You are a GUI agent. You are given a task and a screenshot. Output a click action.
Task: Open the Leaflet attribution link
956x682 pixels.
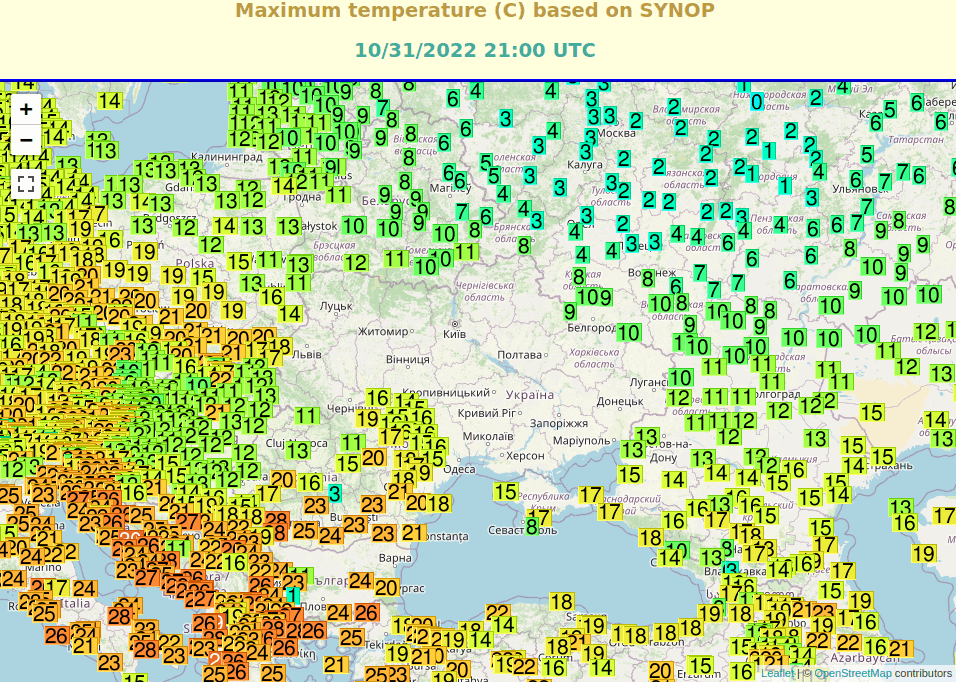tap(777, 673)
